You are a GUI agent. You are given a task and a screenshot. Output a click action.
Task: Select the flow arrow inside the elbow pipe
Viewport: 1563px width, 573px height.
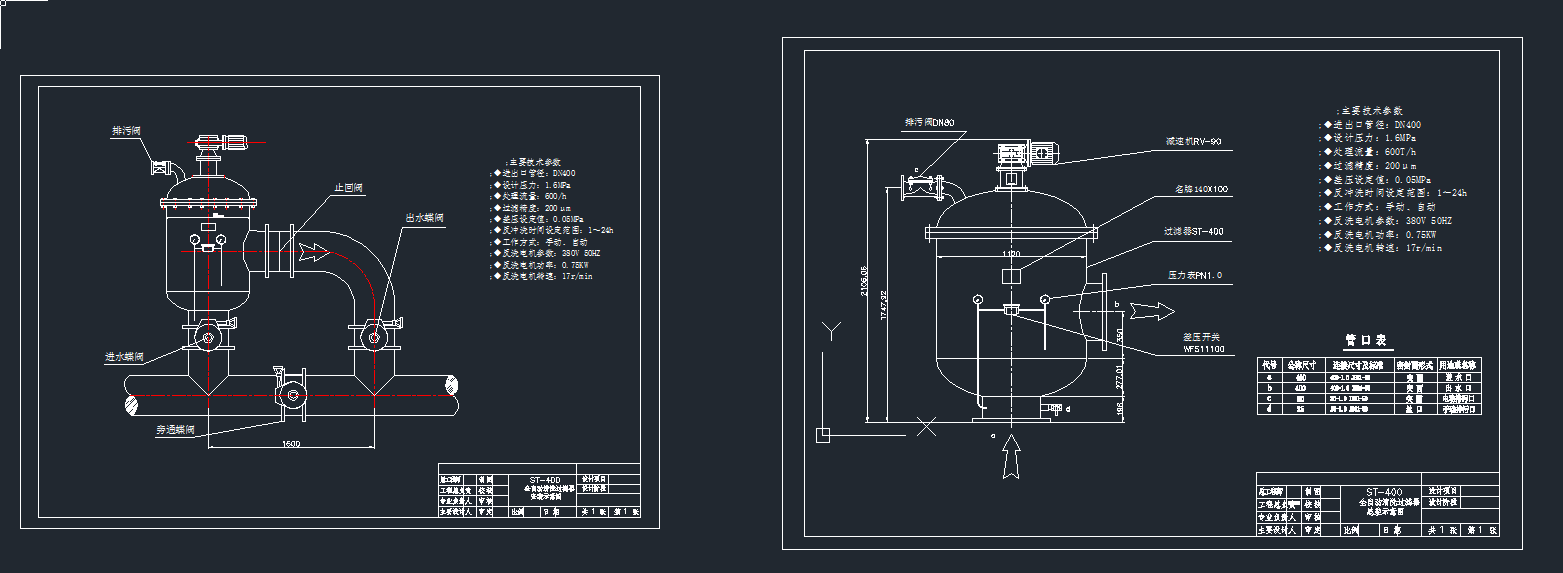312,248
